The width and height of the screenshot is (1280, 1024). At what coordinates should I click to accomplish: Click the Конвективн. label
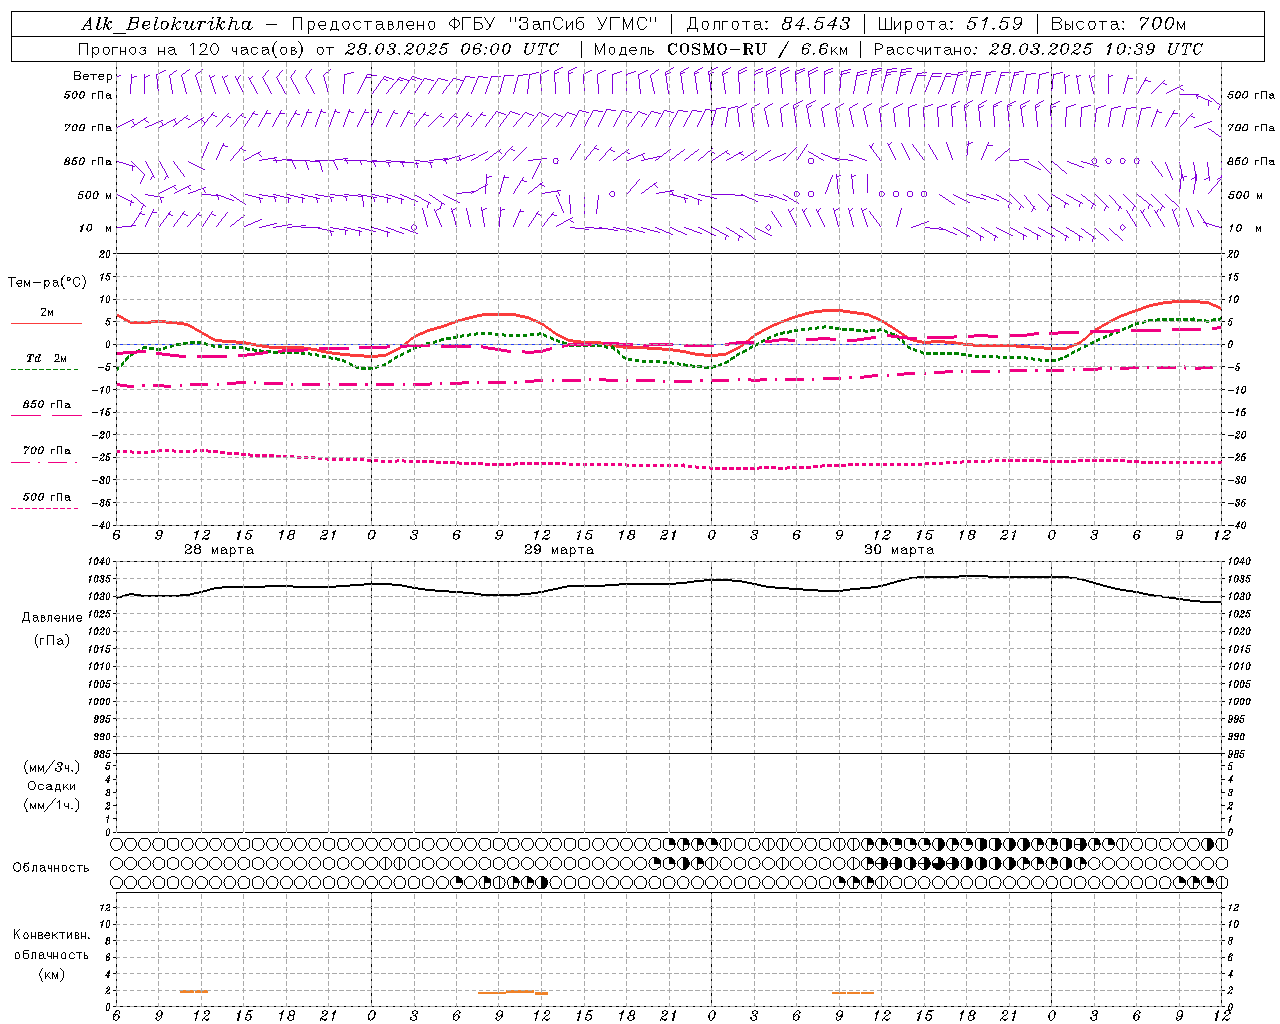(51, 935)
